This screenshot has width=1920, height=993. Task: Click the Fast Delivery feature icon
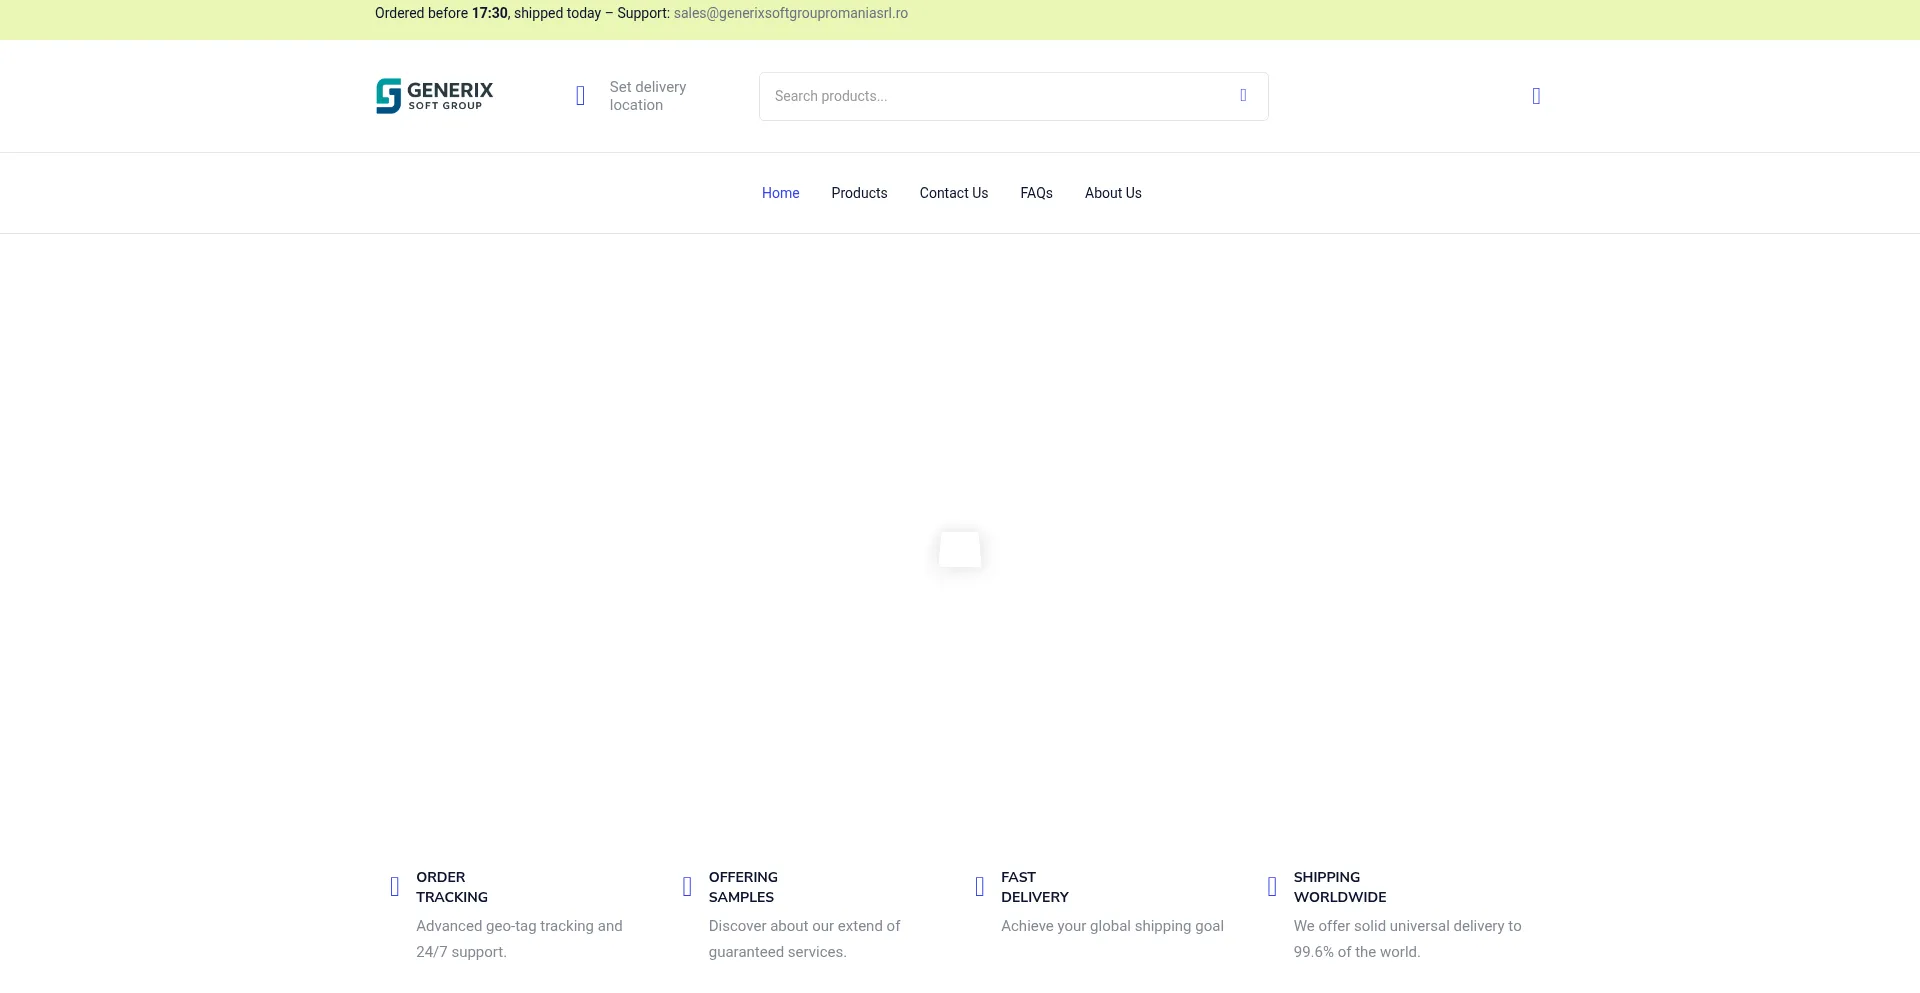(980, 887)
